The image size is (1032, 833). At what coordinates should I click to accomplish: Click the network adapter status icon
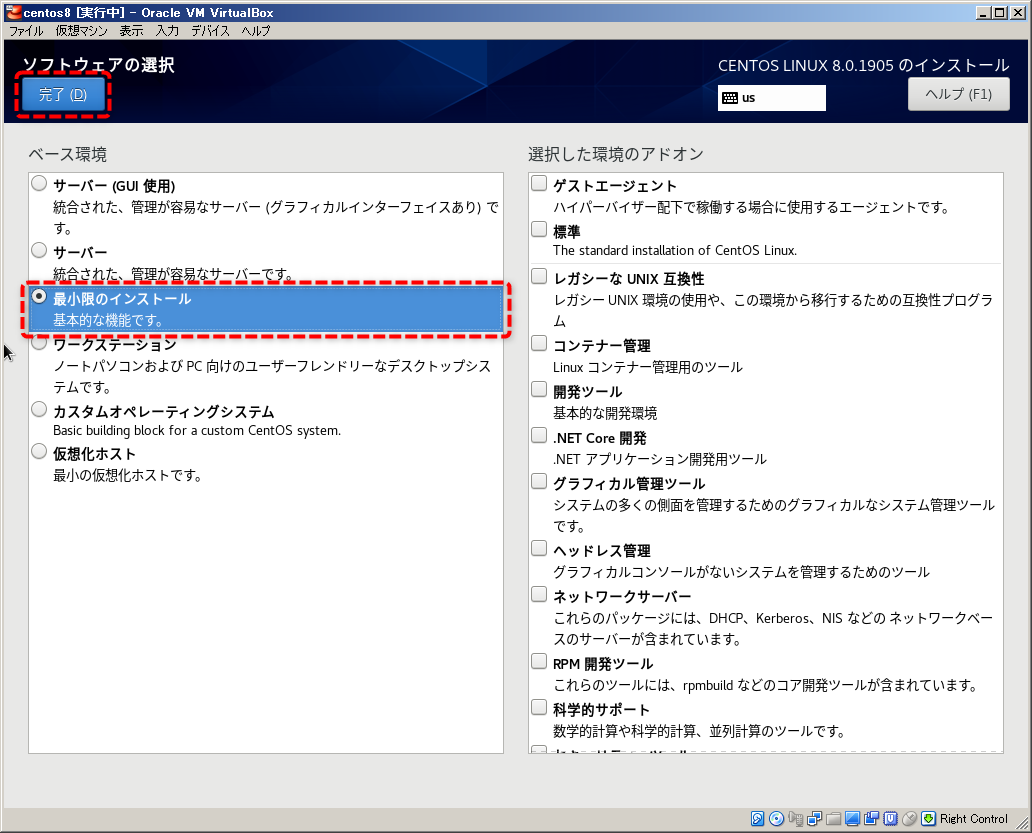[x=816, y=818]
